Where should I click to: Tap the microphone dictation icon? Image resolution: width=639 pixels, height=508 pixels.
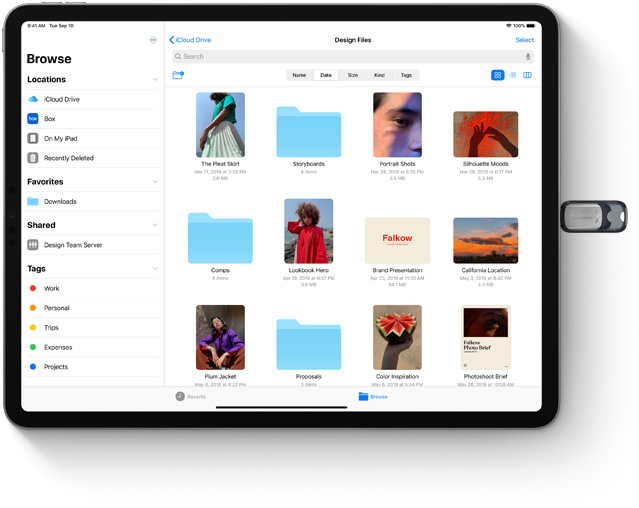pos(528,57)
